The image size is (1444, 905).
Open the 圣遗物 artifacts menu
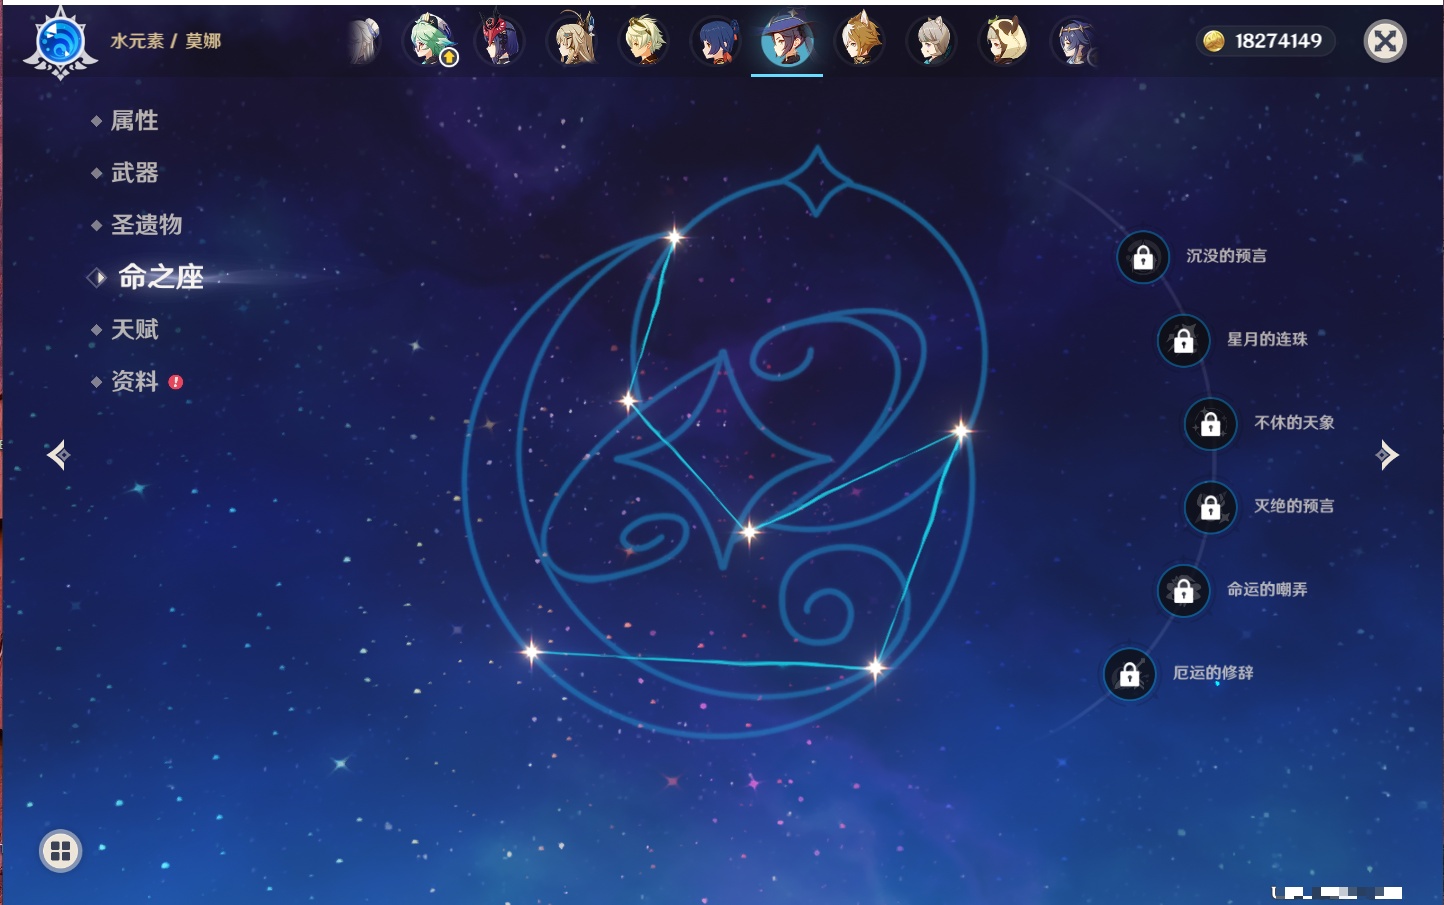pos(146,224)
